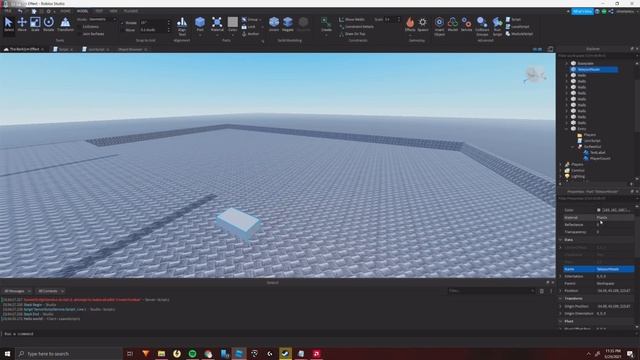
Task: Click the Output filter input field
Action: click(x=491, y=291)
